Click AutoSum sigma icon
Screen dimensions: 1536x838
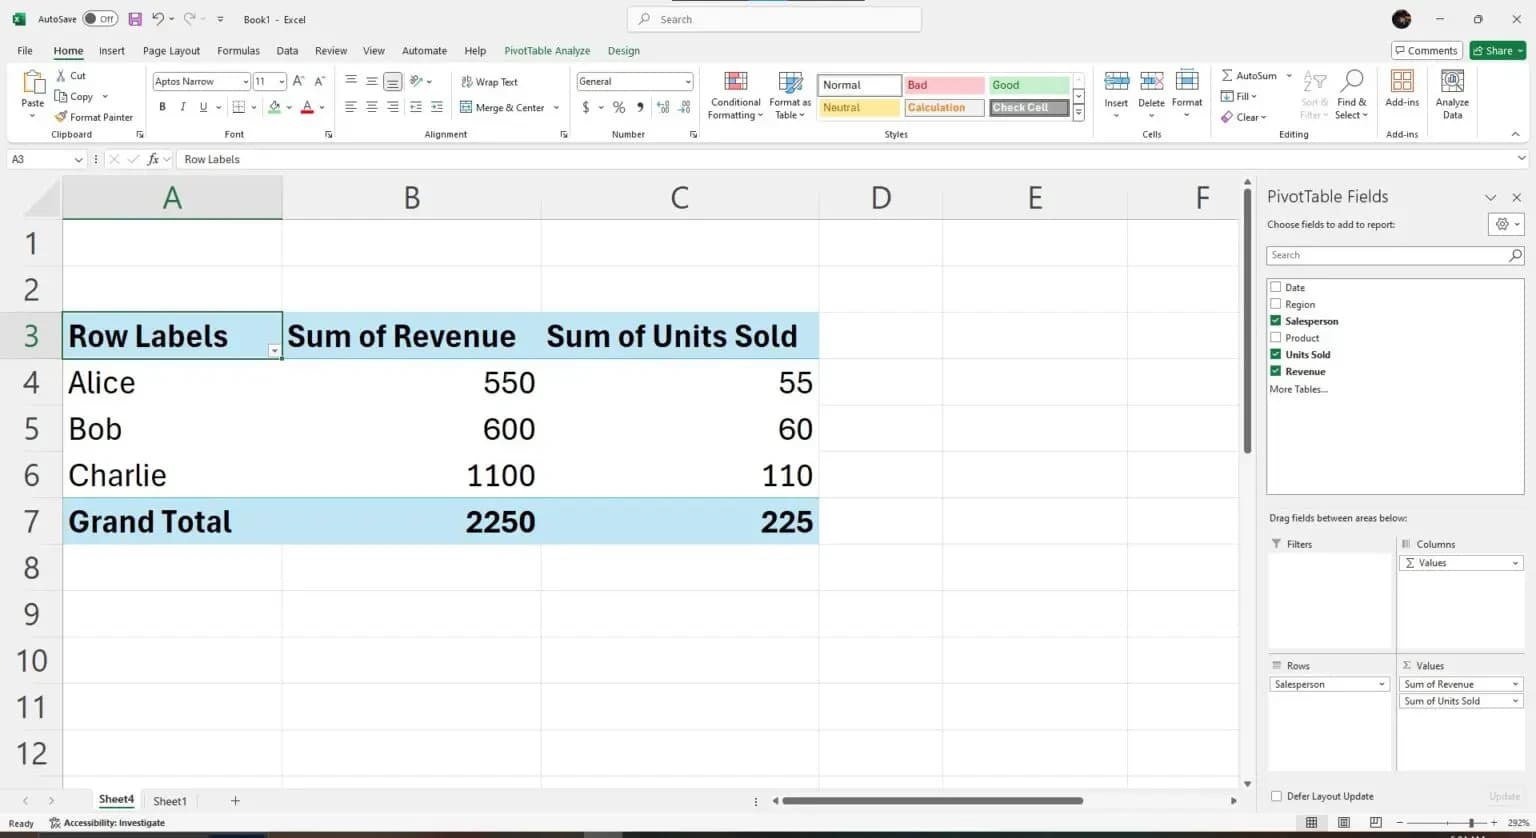1227,76
